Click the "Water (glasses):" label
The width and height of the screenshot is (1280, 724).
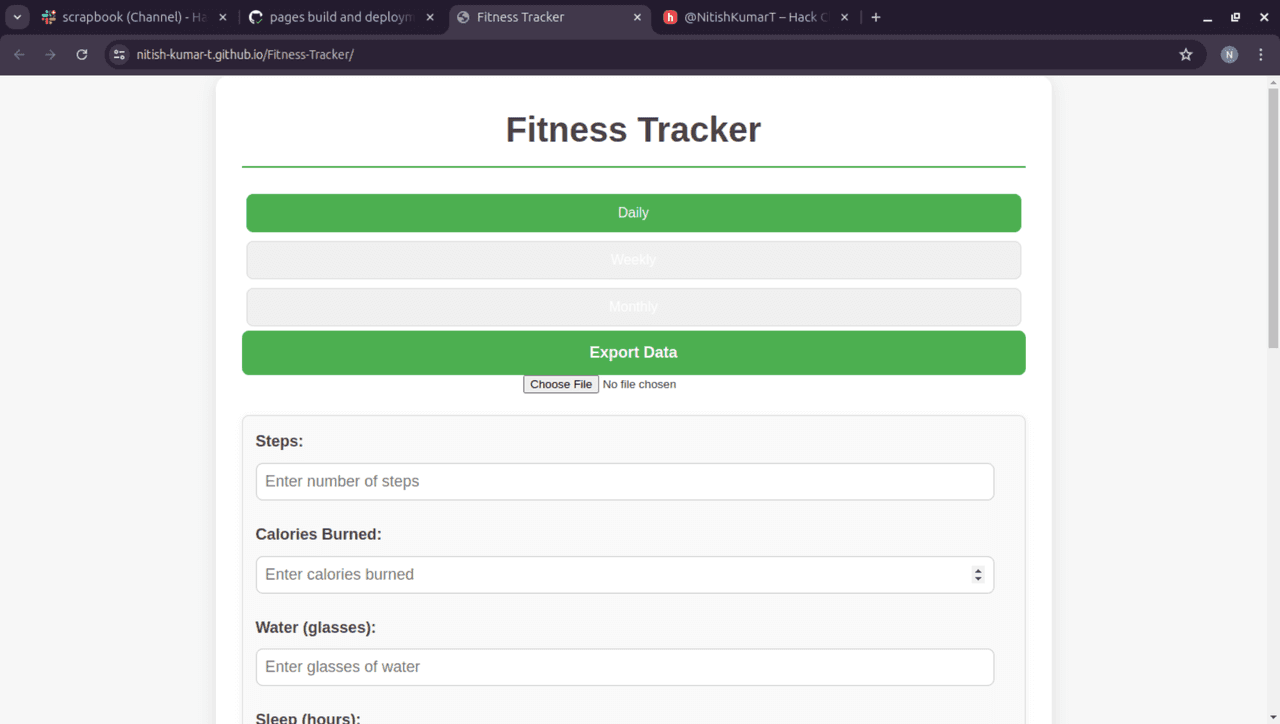315,627
